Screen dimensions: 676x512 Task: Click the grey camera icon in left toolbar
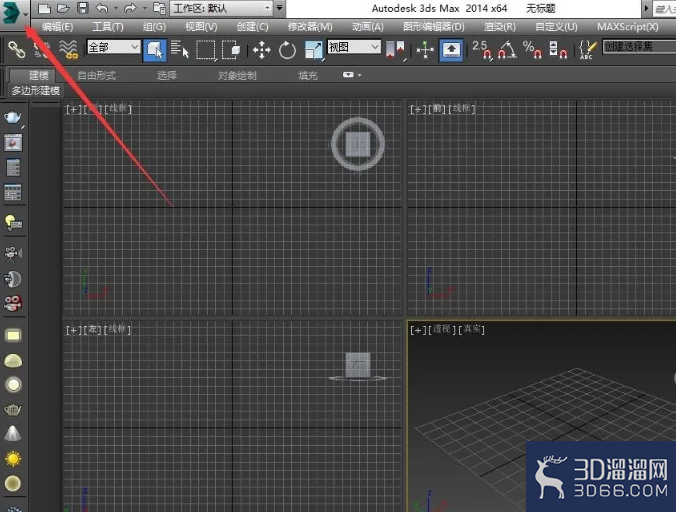(x=13, y=253)
